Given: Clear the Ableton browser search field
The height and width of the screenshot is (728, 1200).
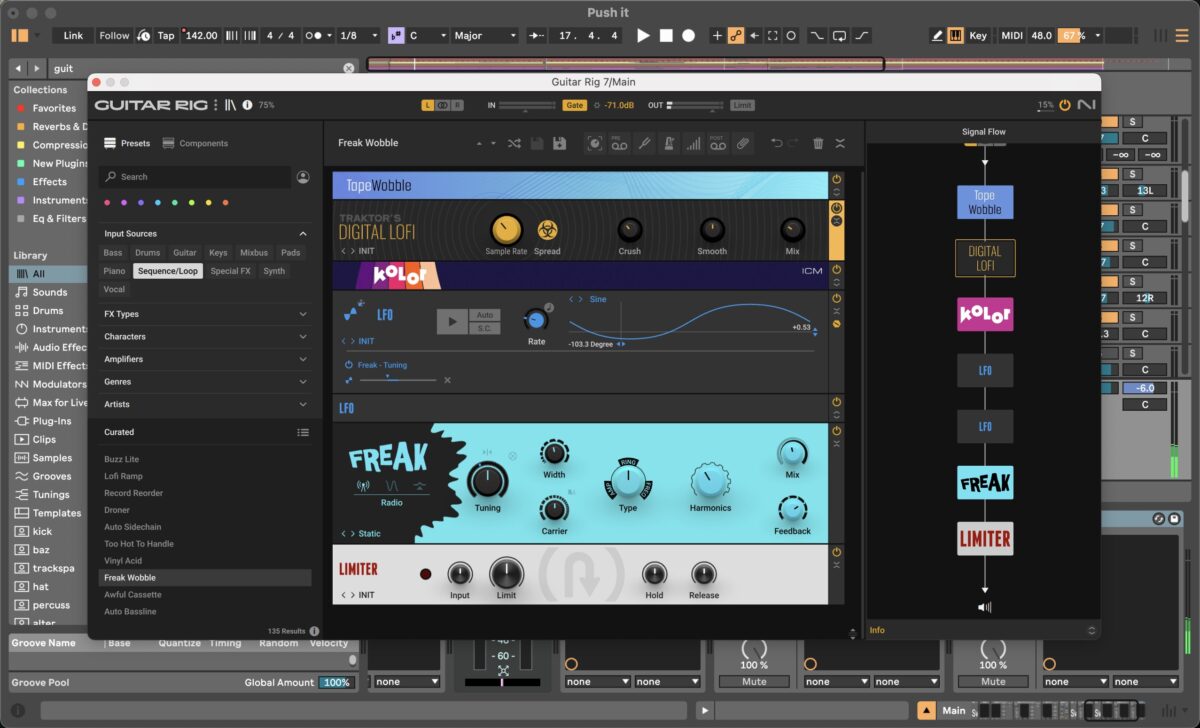Looking at the screenshot, I should [349, 68].
